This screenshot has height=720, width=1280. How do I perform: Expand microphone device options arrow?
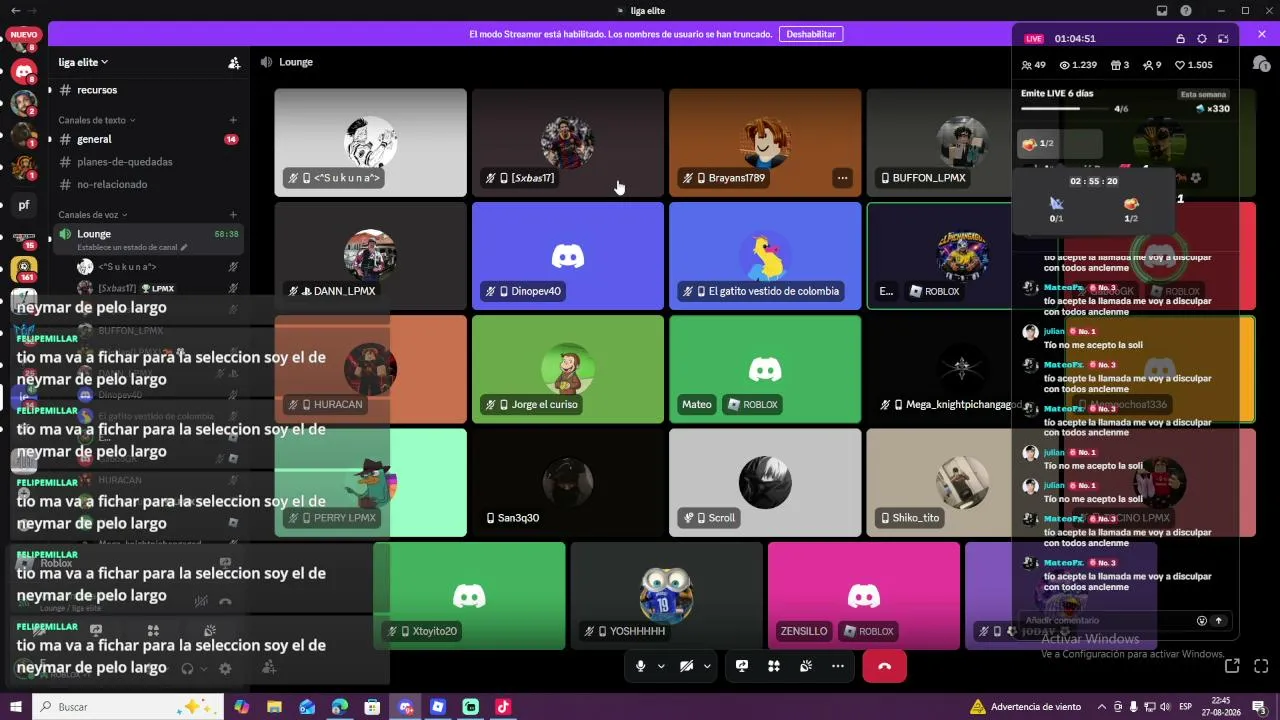point(661,666)
